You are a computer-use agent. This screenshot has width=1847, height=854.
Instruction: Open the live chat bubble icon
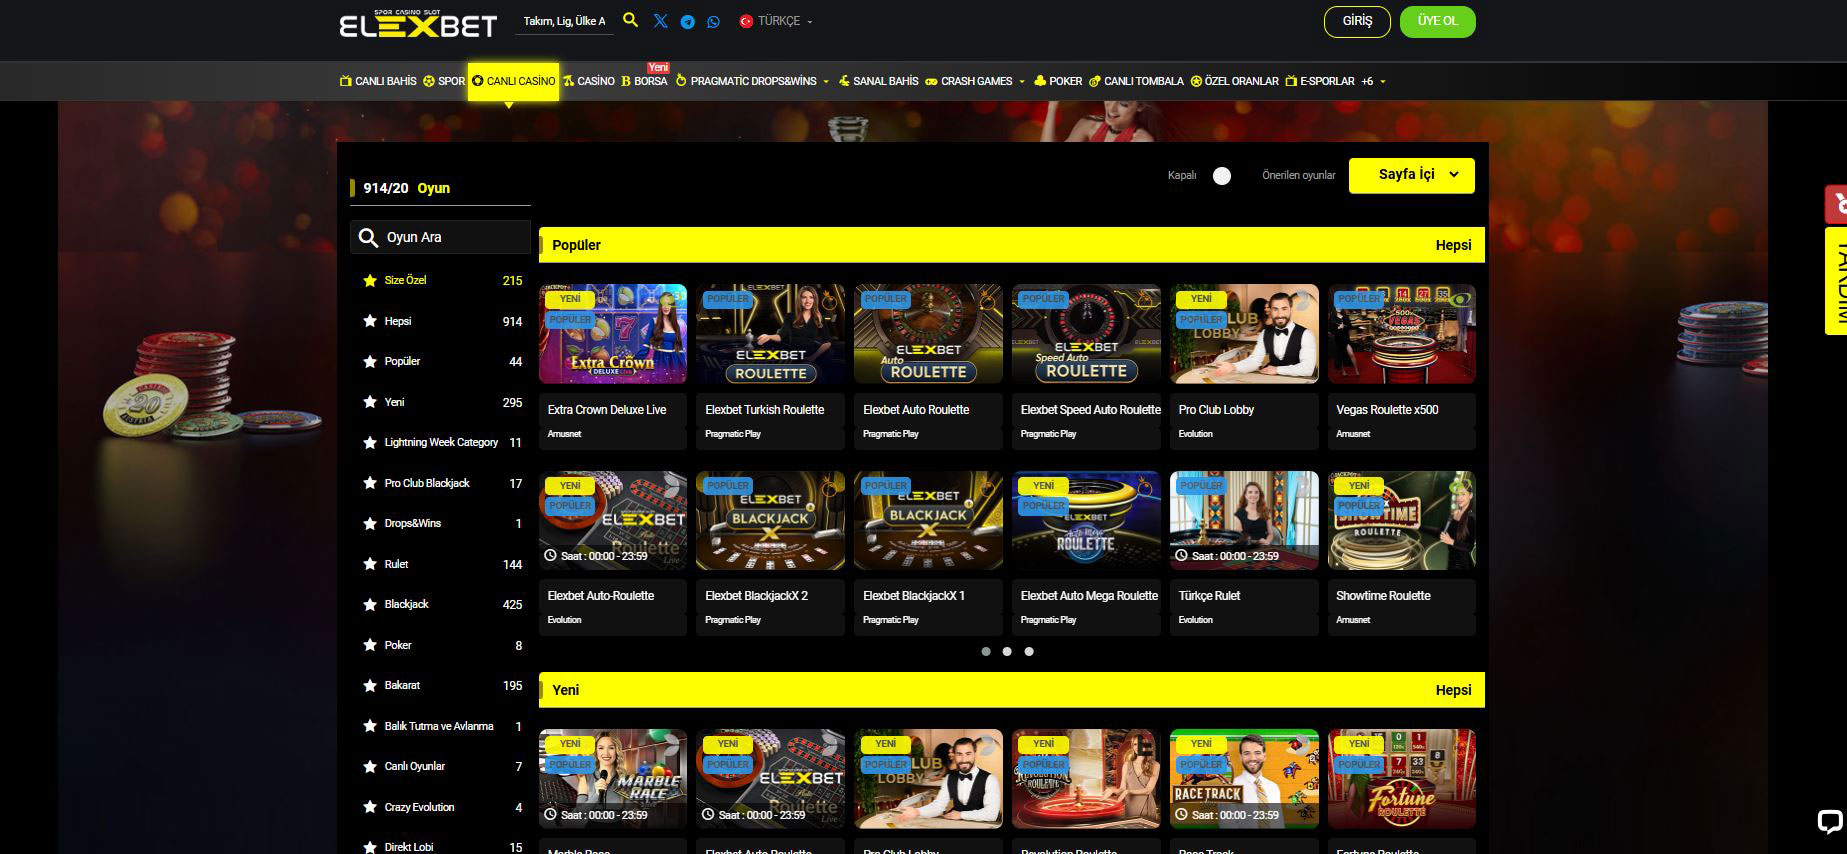pos(1829,822)
